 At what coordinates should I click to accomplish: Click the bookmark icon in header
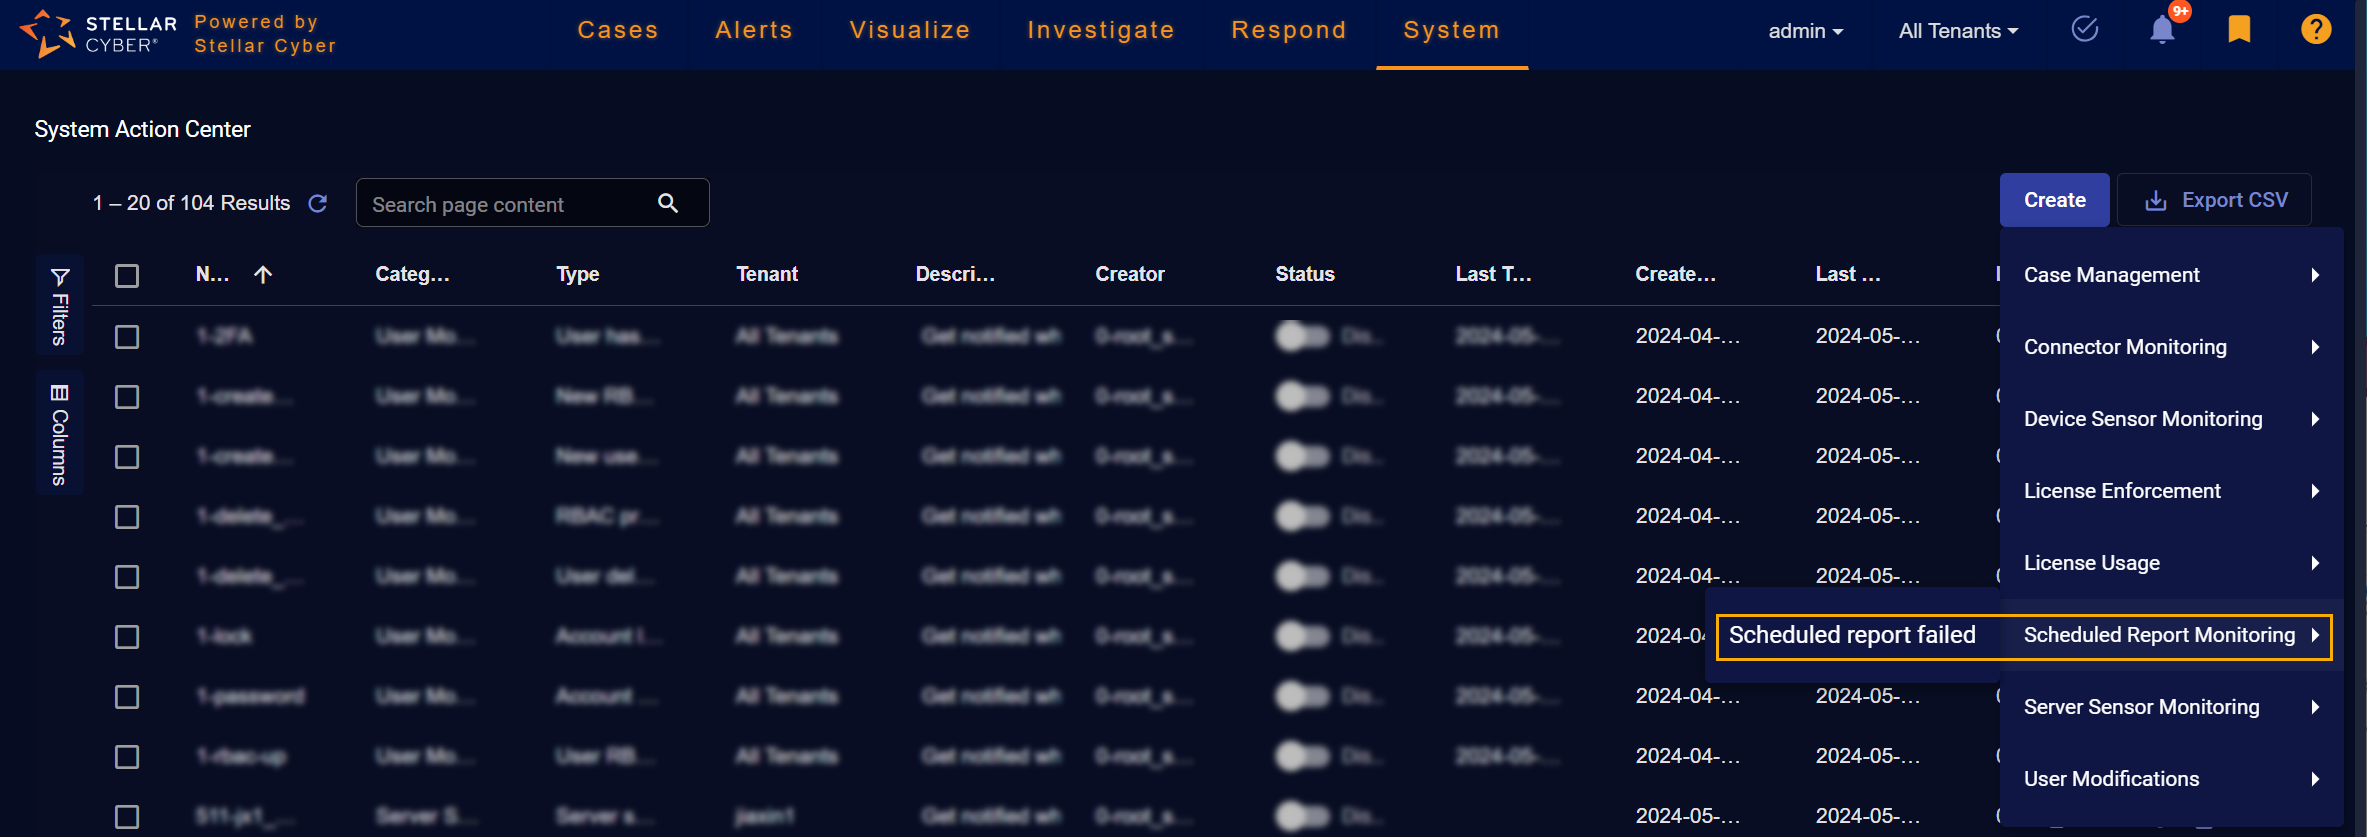point(2239,30)
